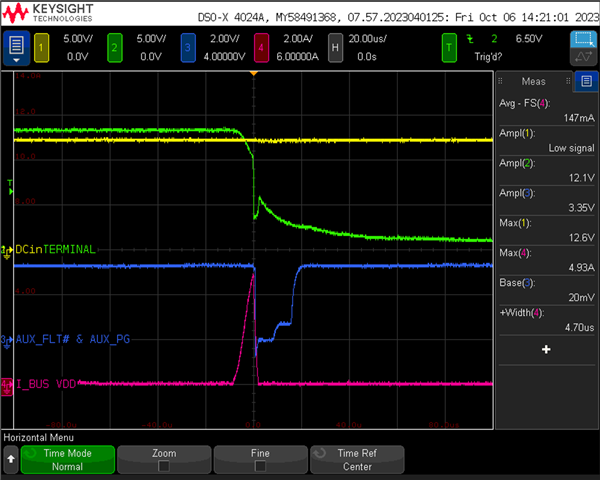Click channel 3 scale 2.00V/ value

click(x=225, y=39)
